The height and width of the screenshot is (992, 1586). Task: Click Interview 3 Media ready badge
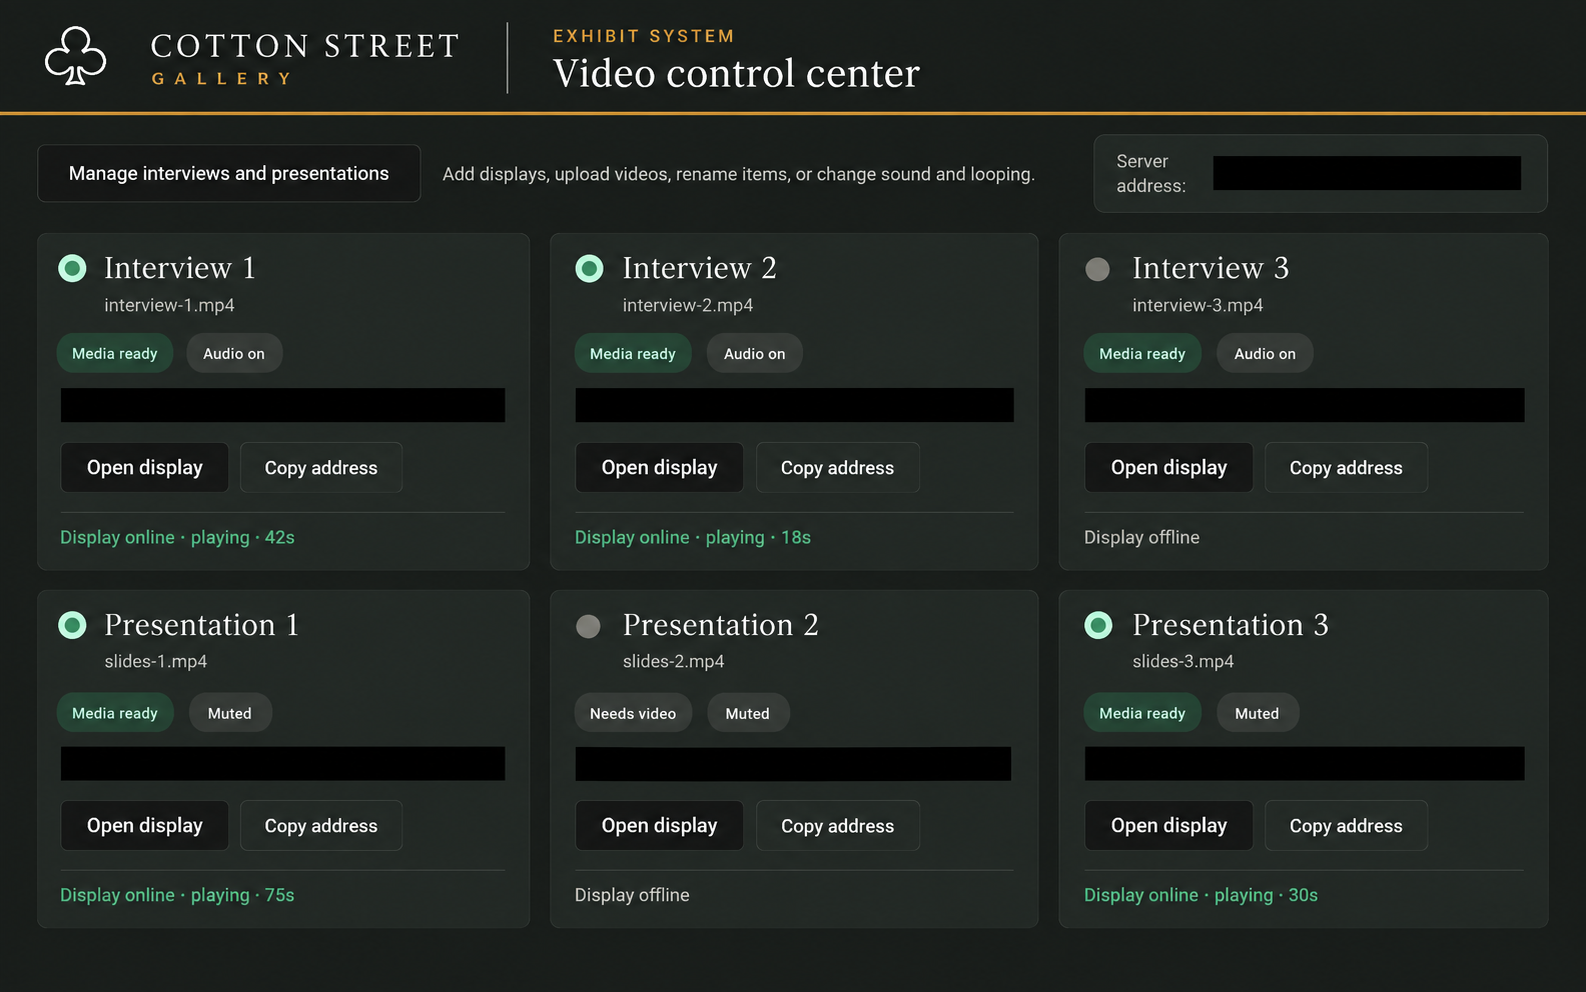click(x=1142, y=353)
